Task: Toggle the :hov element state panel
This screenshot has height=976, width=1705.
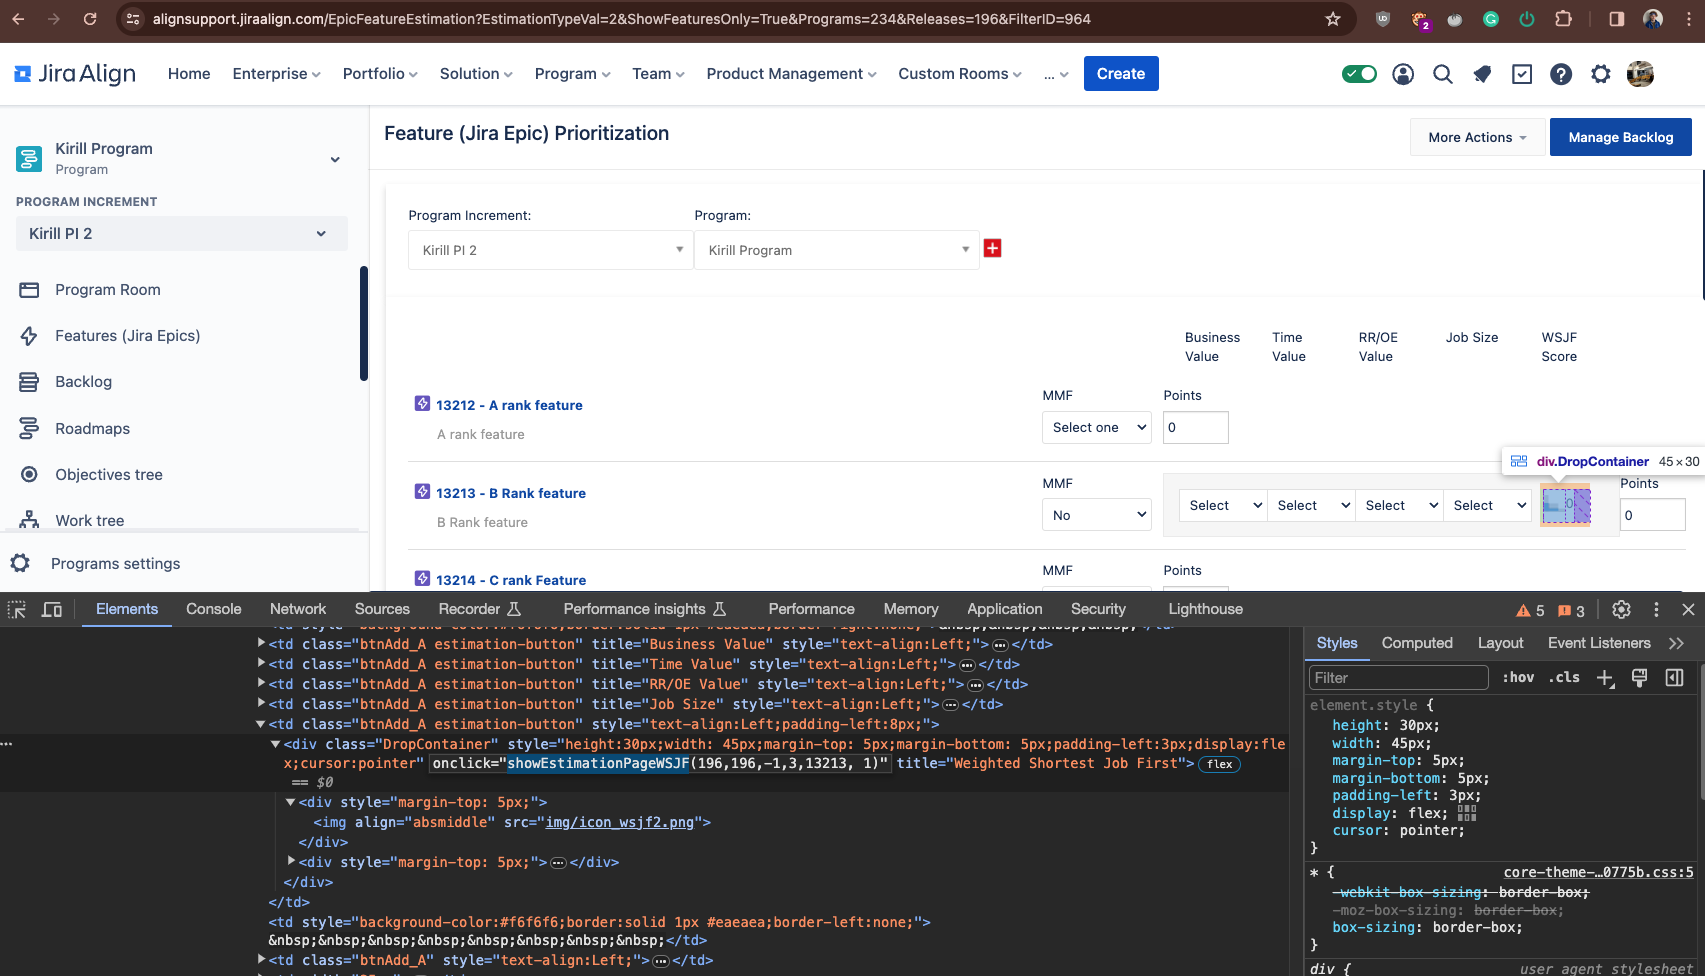Action: click(1518, 678)
